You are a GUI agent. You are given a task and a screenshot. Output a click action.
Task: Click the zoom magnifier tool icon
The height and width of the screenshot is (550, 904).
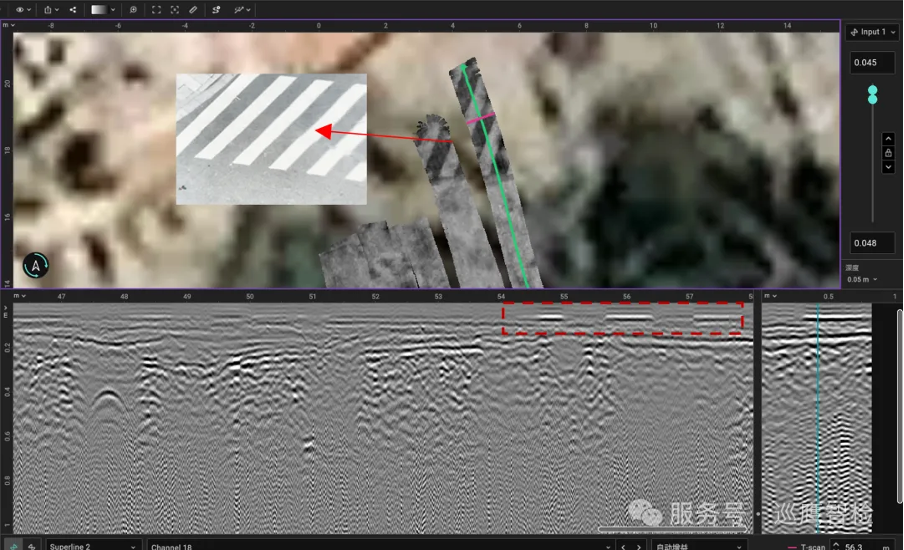(x=134, y=9)
